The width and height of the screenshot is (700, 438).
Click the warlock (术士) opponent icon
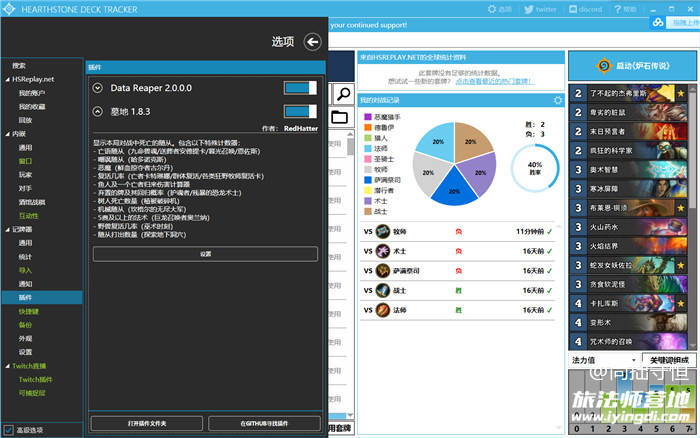383,251
